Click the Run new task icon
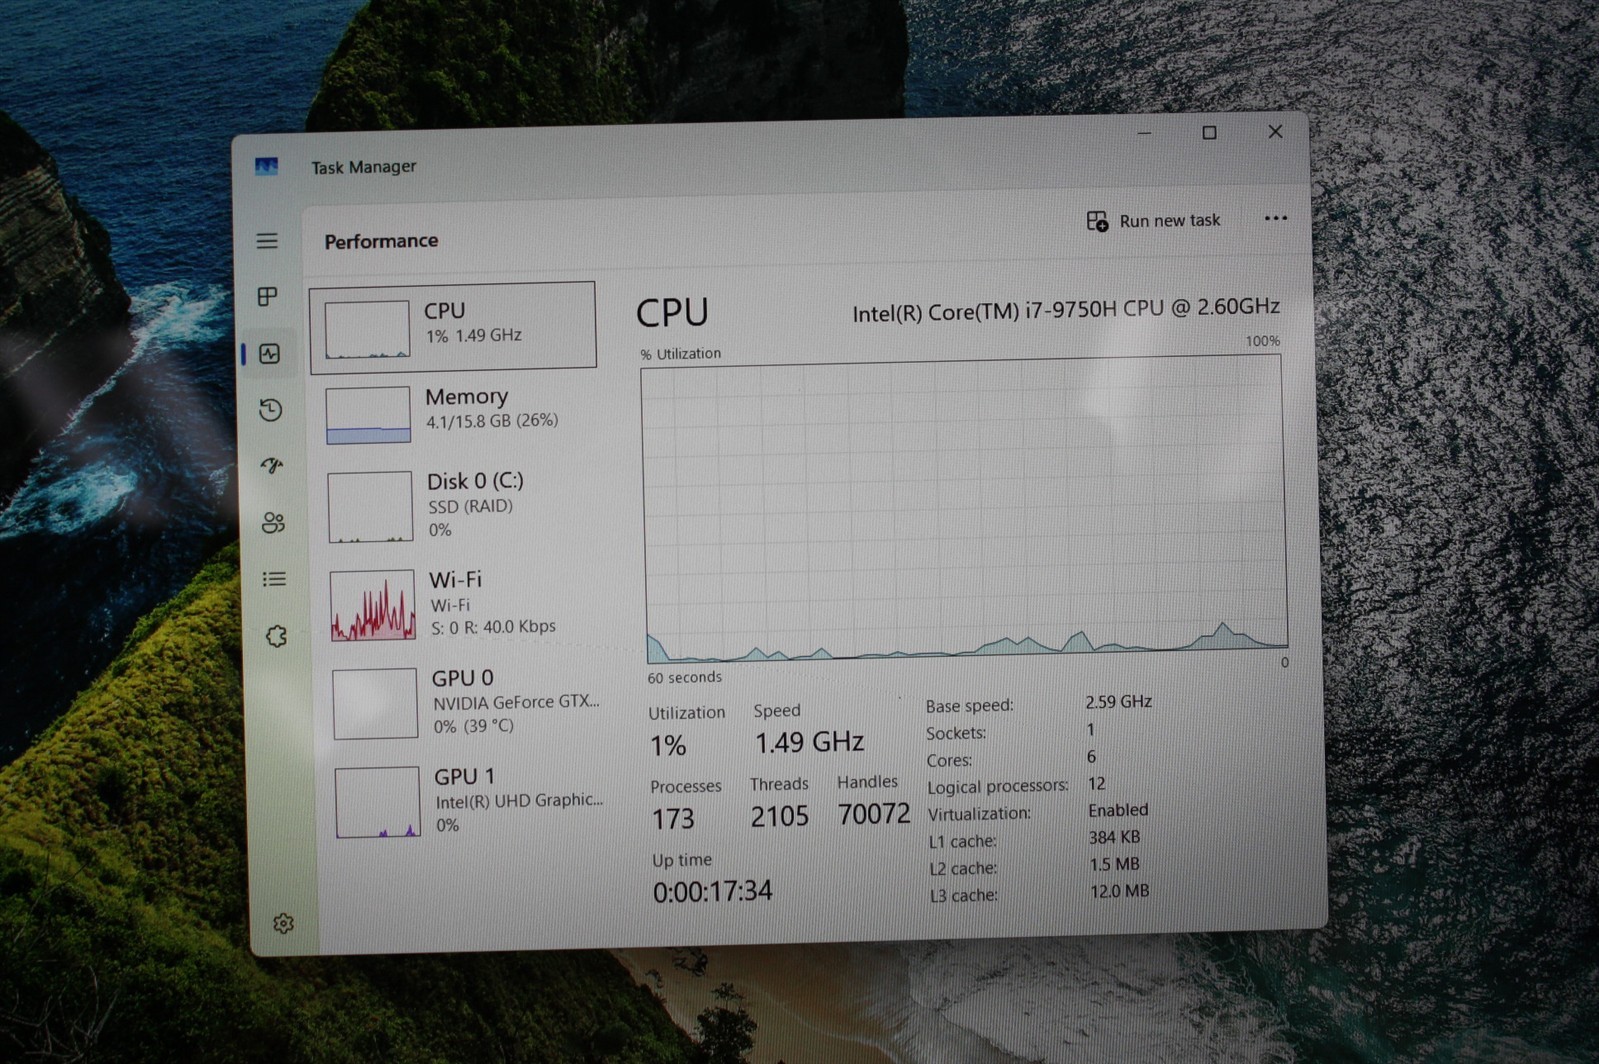Image resolution: width=1599 pixels, height=1064 pixels. coord(1097,221)
